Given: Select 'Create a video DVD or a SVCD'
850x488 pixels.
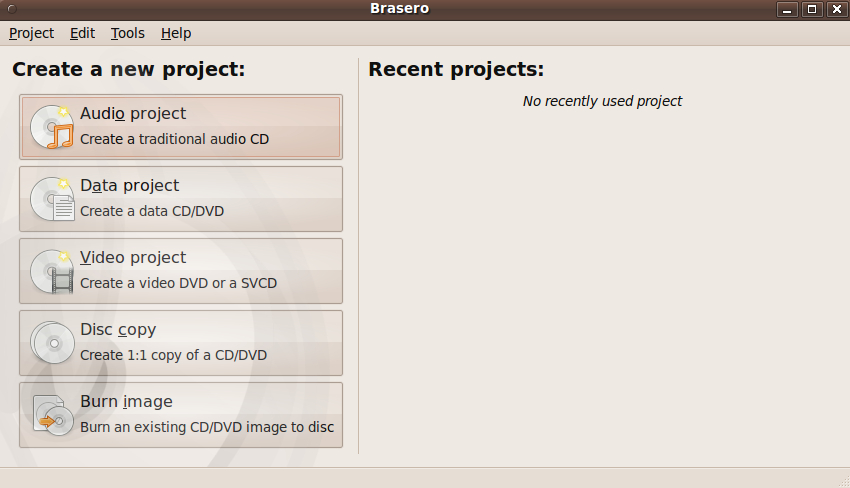Looking at the screenshot, I should (181, 271).
